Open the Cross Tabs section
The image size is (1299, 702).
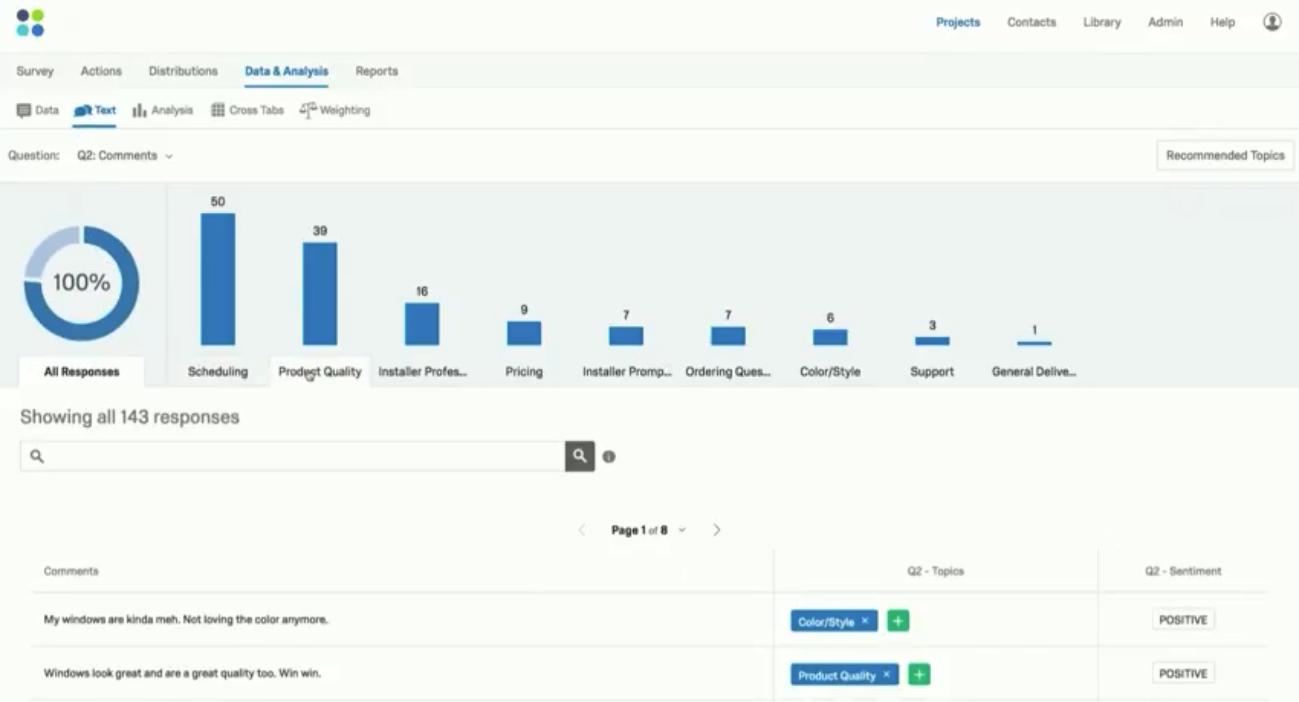(247, 110)
